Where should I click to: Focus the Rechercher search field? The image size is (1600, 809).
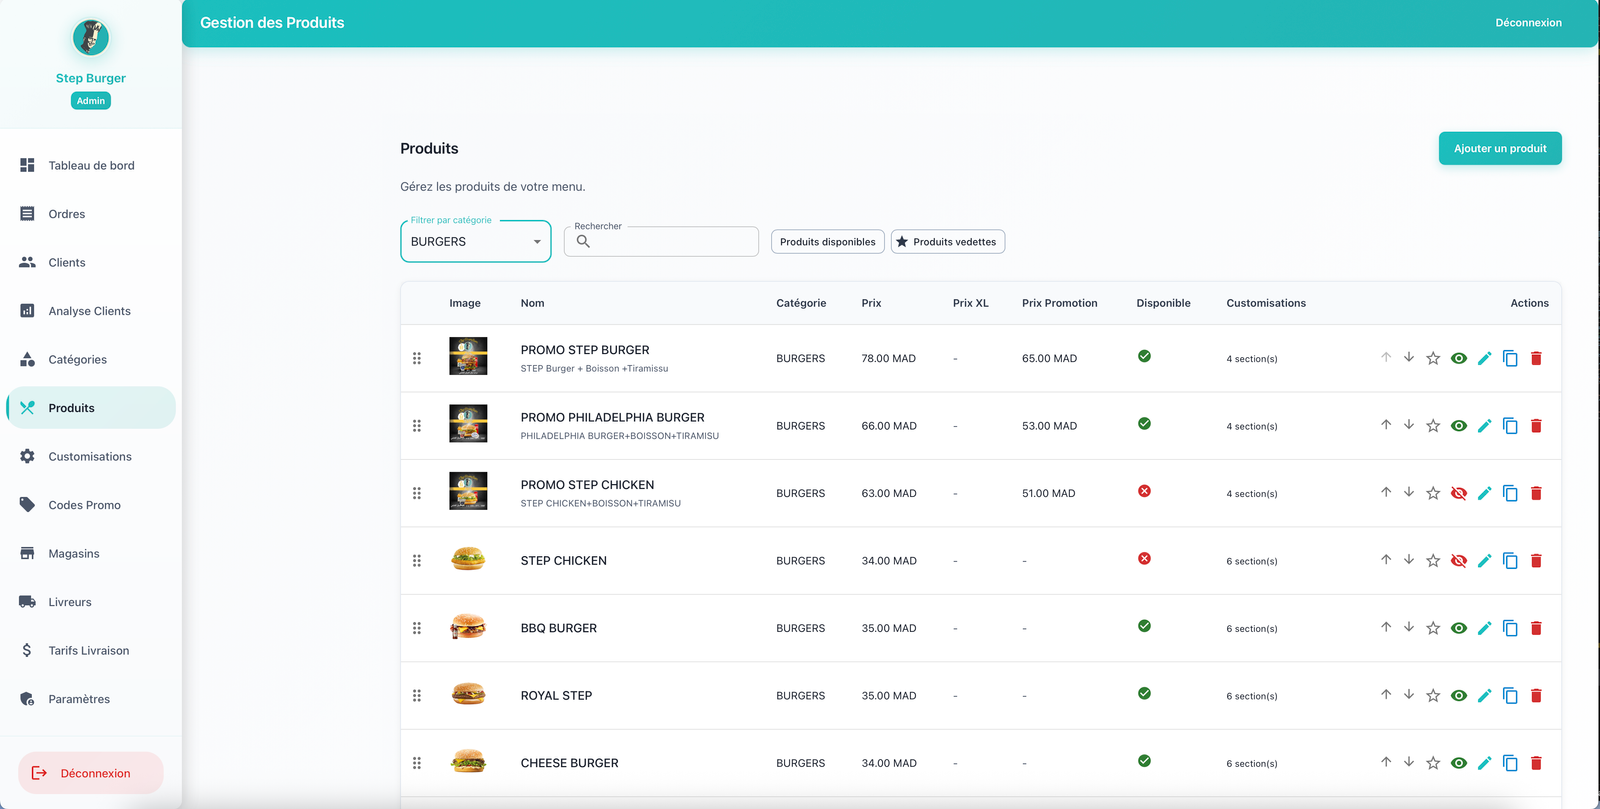click(661, 242)
